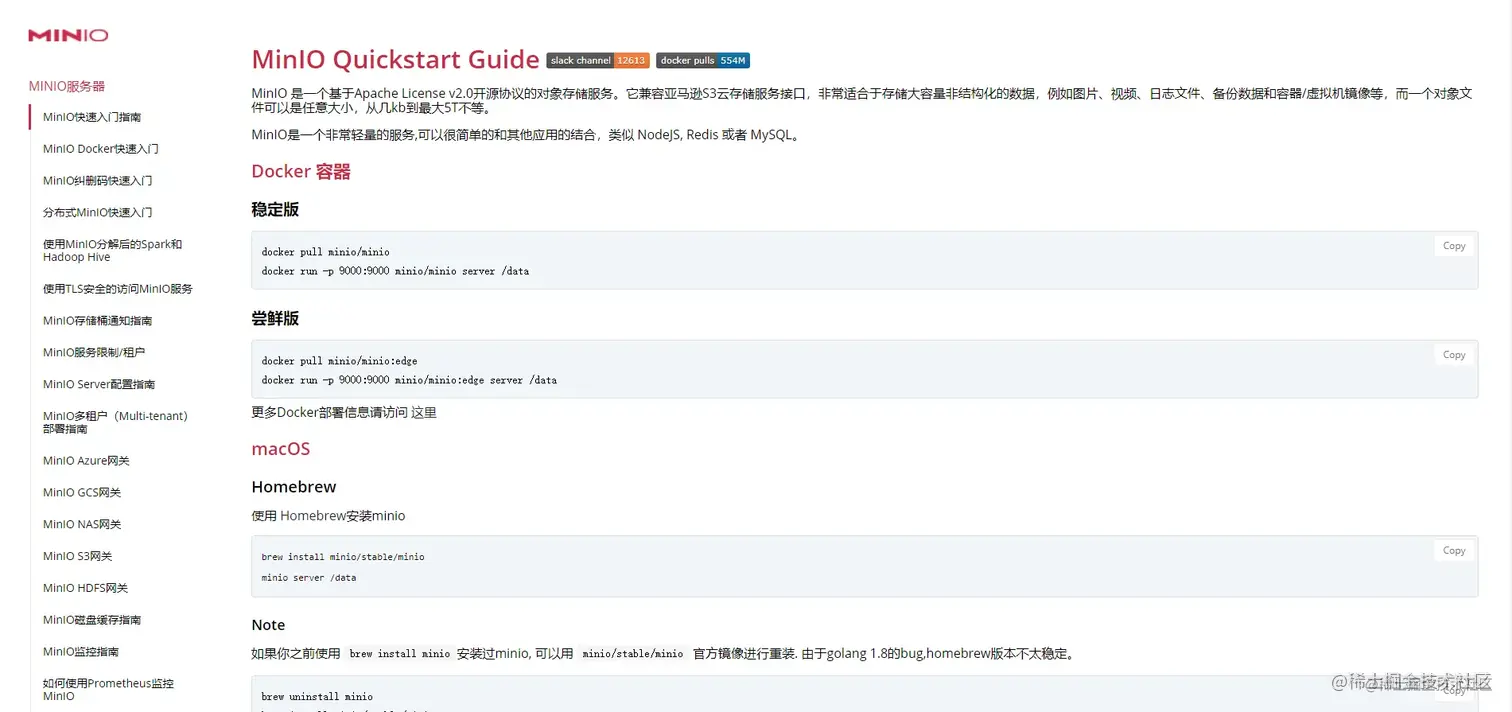Image resolution: width=1512 pixels, height=712 pixels.
Task: Click the MinIO logo
Action: [68, 35]
